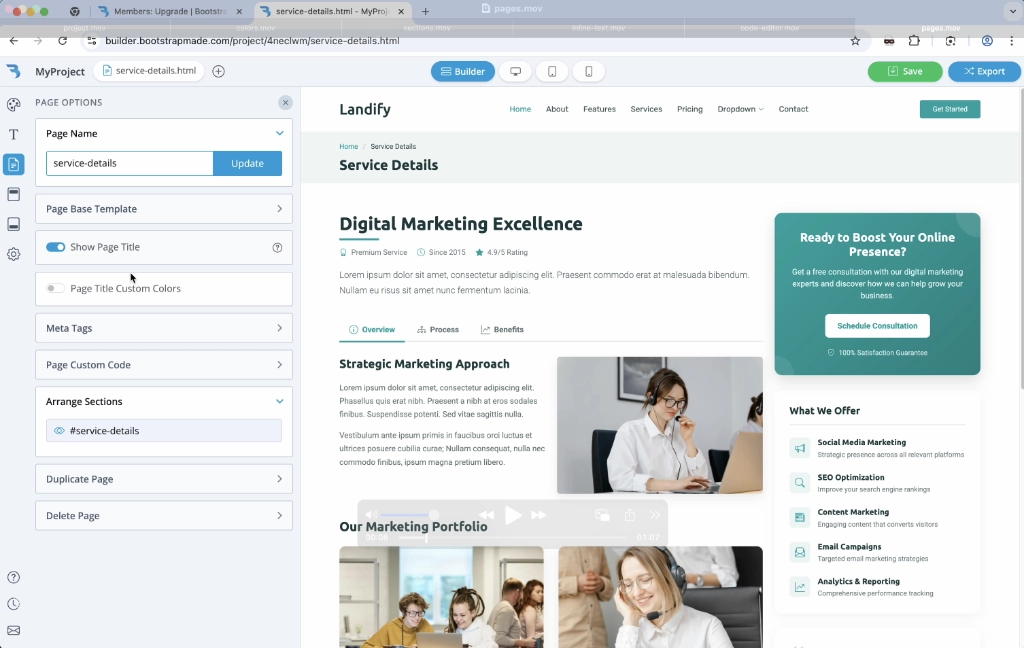Click the Email Campaigns envelope icon
This screenshot has height=648, width=1024.
[799, 552]
